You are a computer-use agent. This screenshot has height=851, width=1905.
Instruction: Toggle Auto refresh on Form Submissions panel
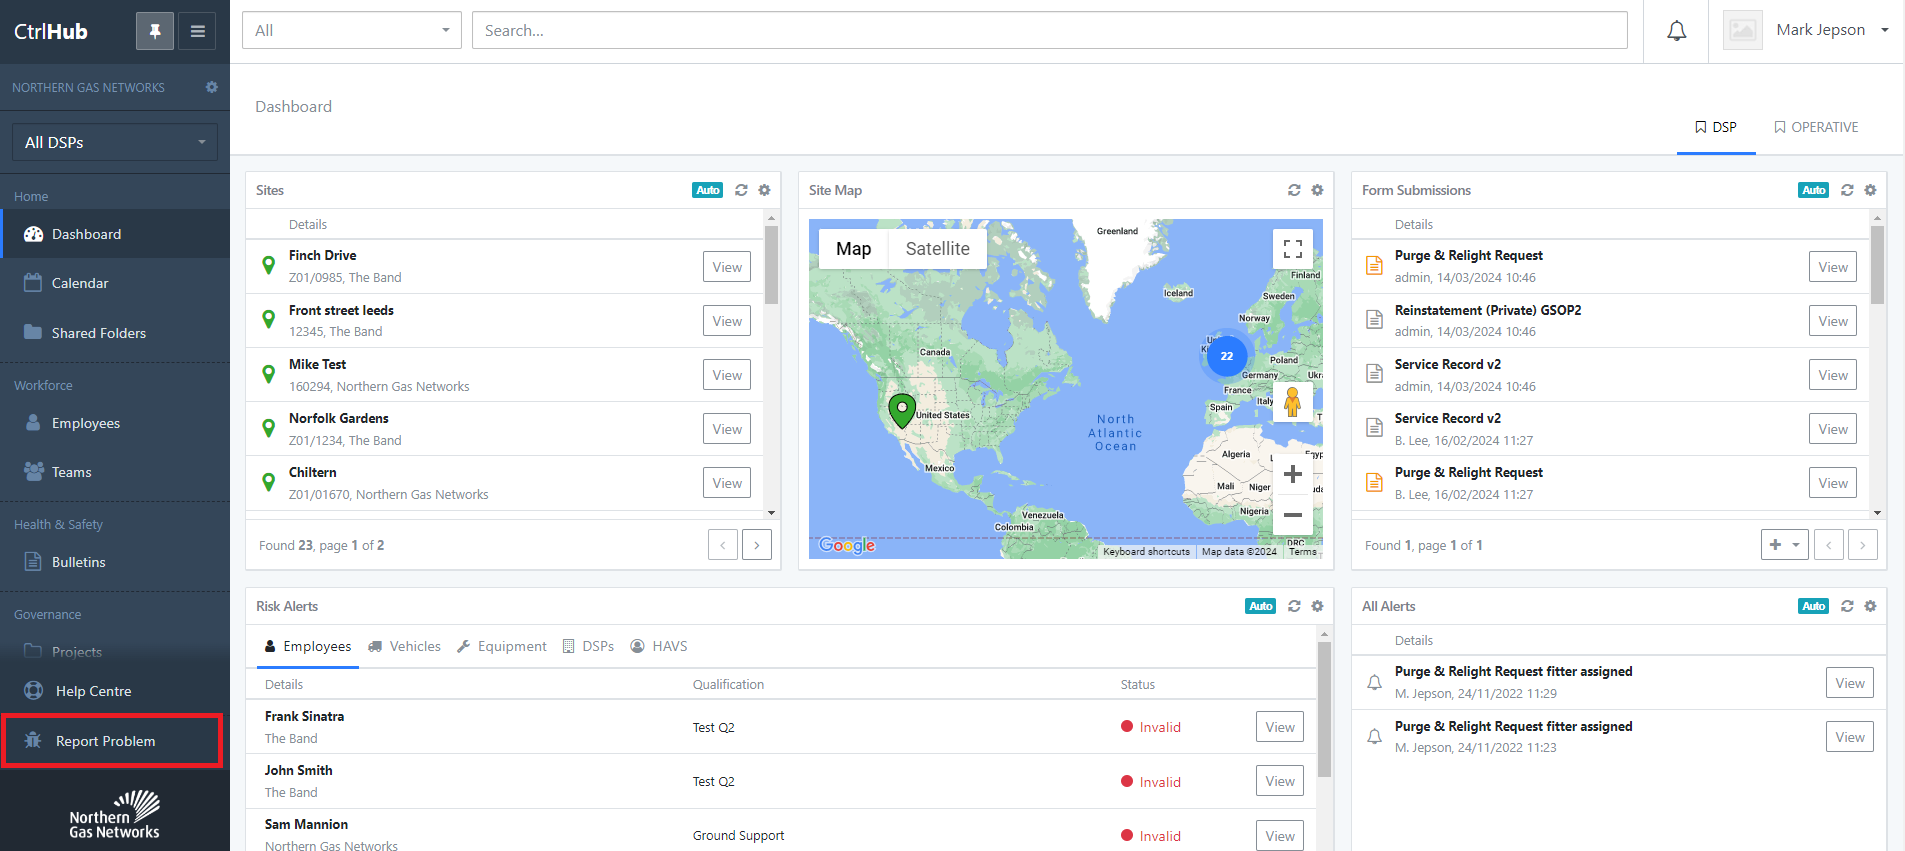coord(1814,190)
